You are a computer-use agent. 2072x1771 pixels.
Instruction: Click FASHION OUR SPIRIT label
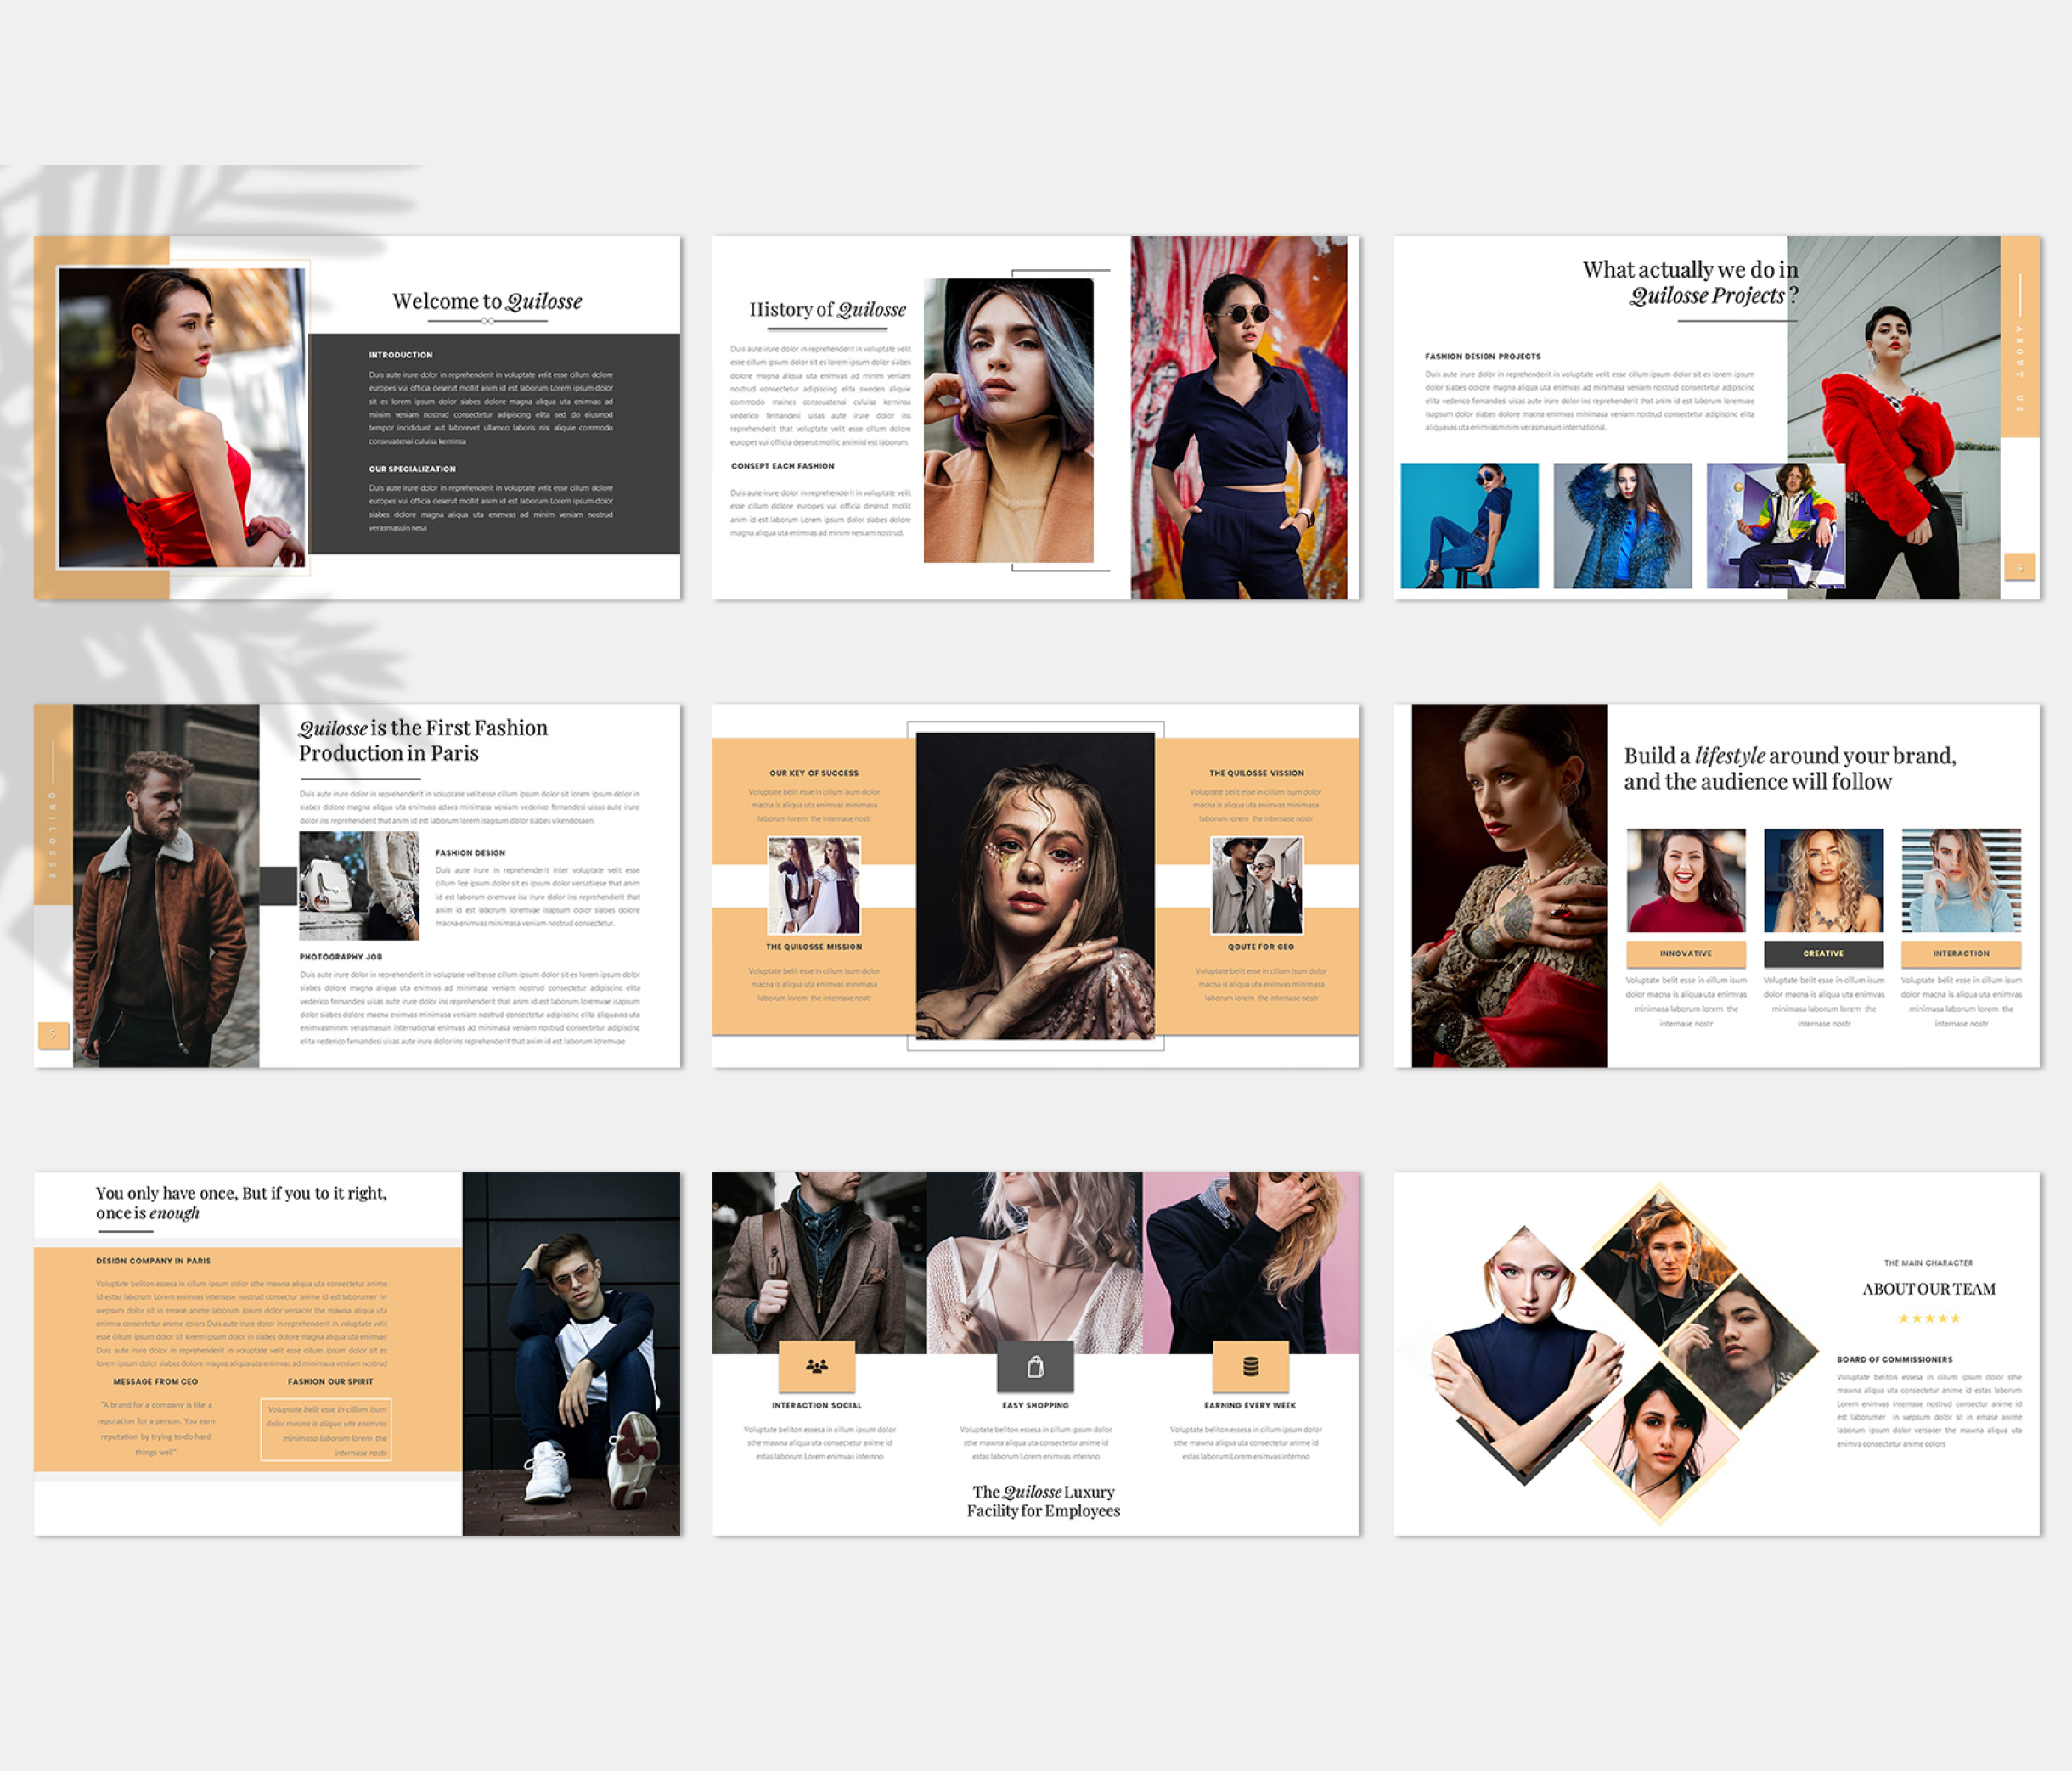330,1381
